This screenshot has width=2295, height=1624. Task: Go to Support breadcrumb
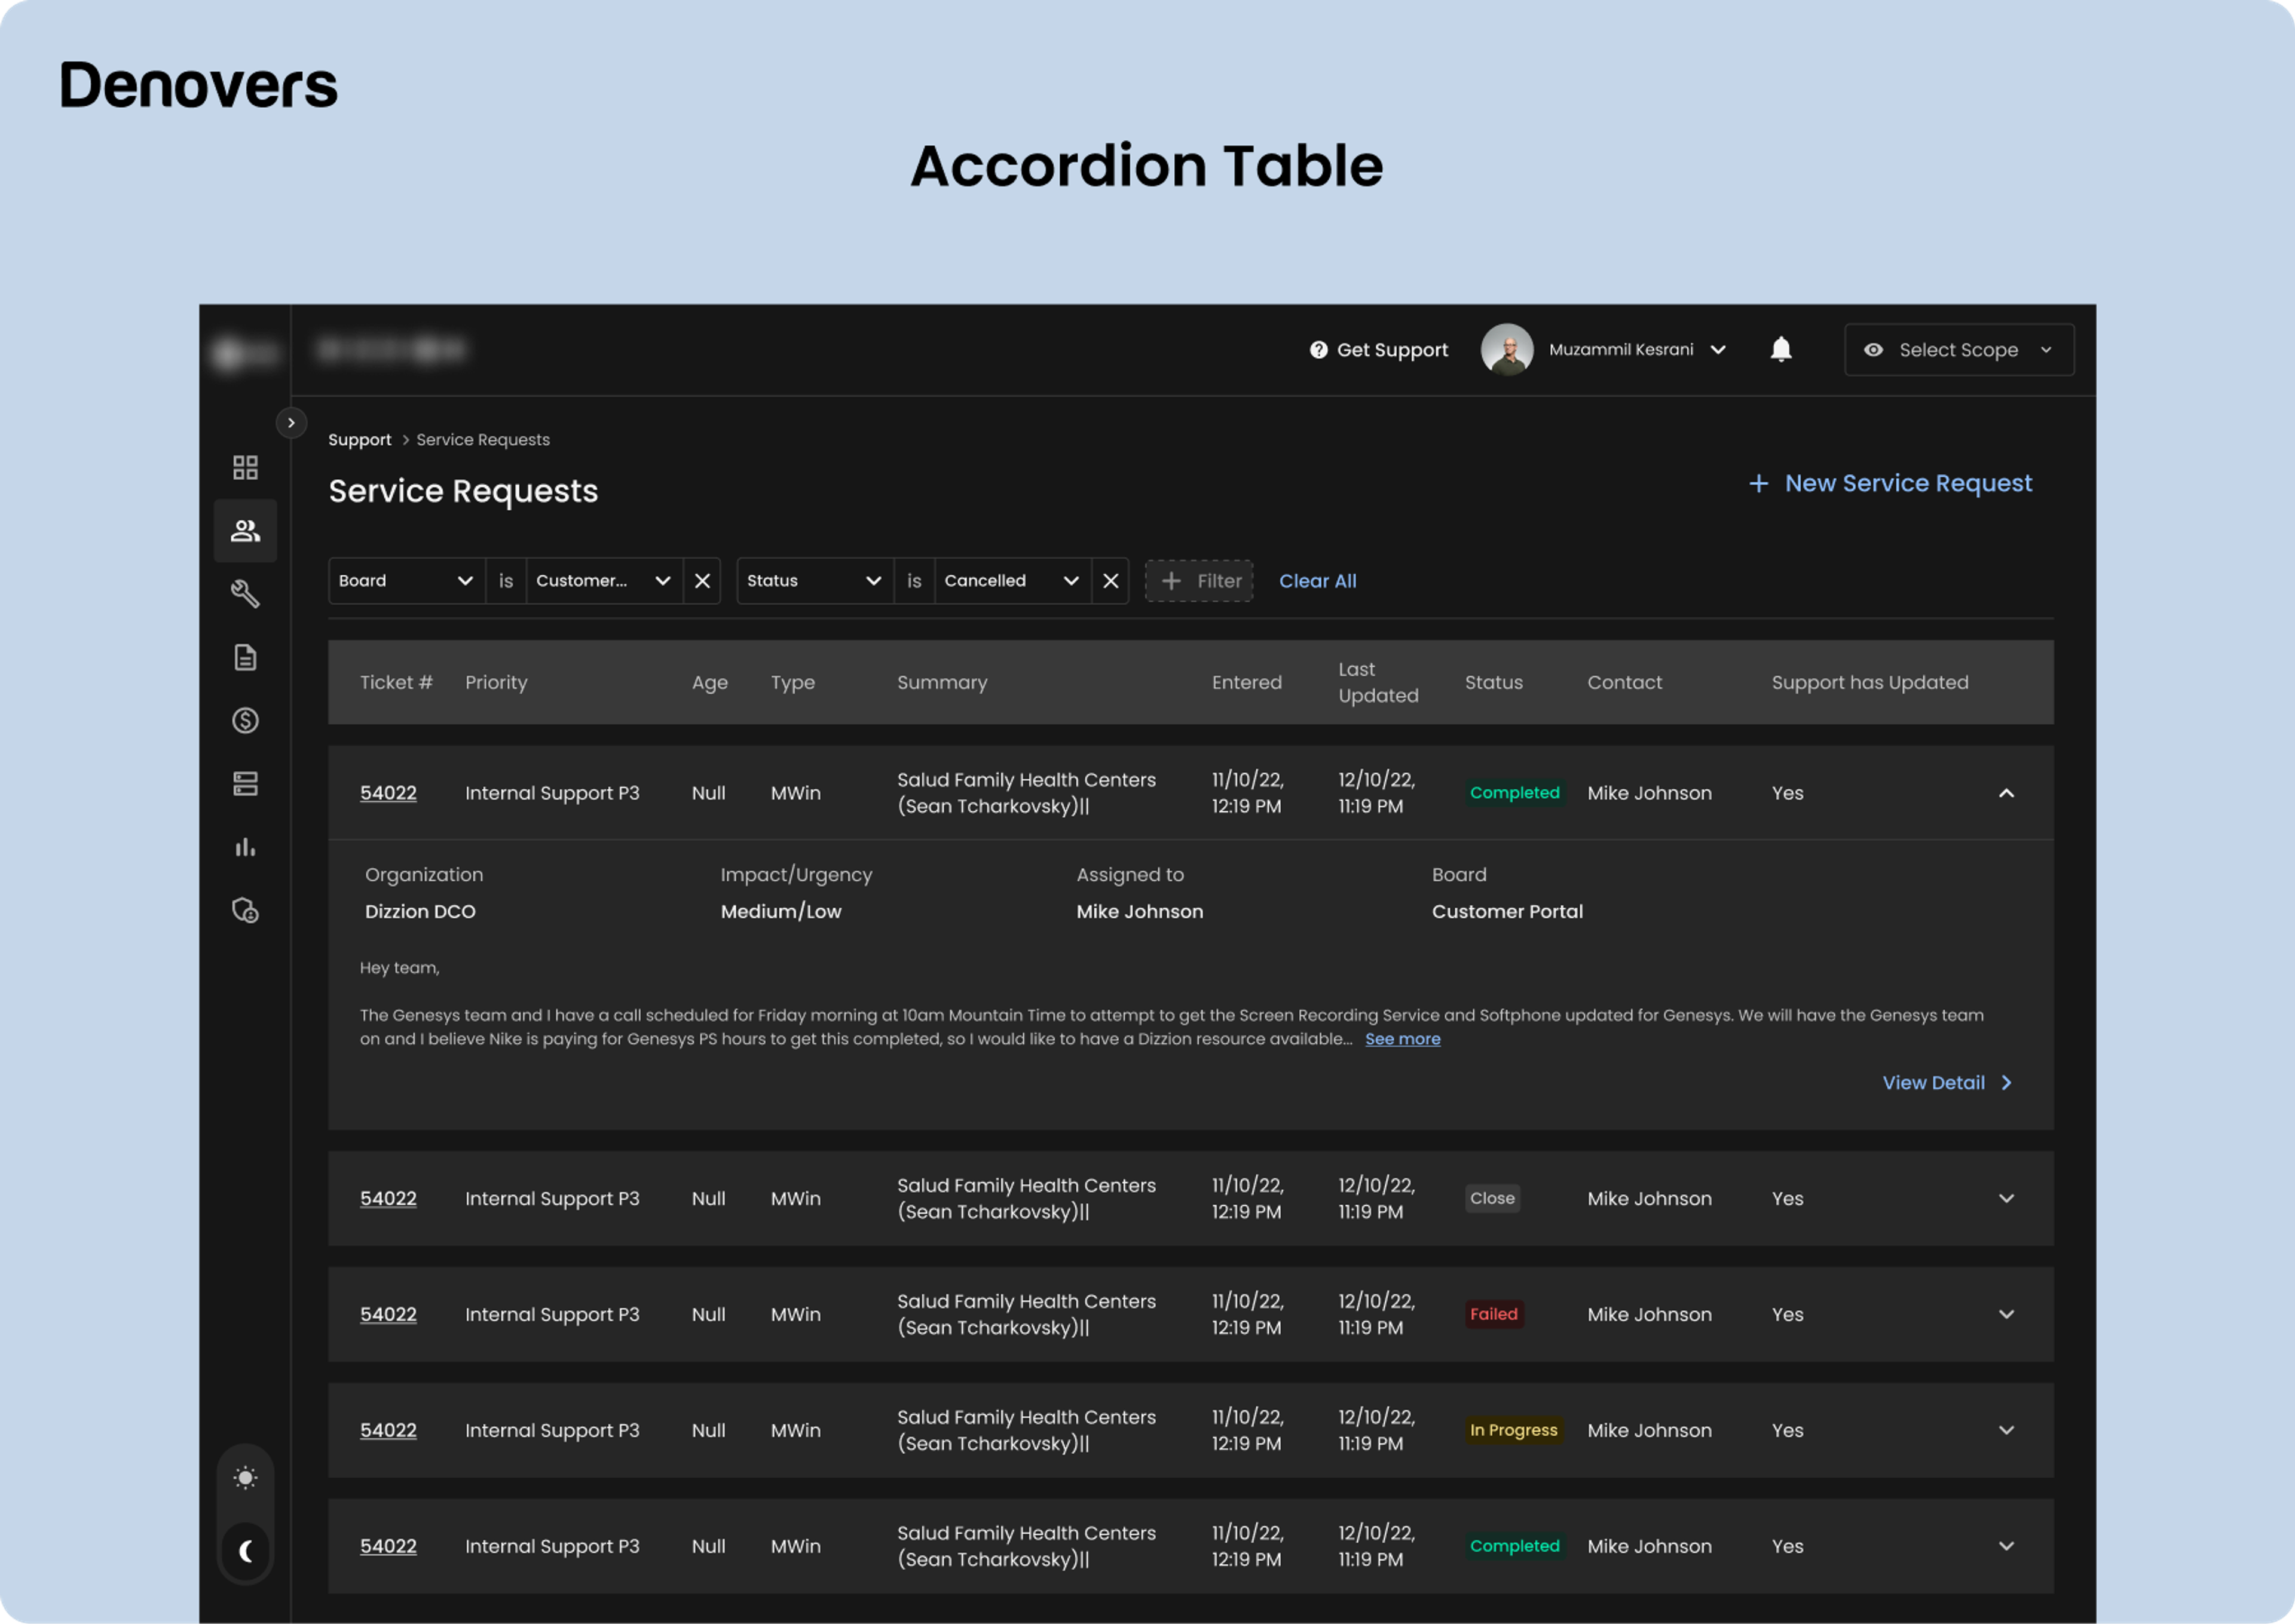click(x=360, y=440)
